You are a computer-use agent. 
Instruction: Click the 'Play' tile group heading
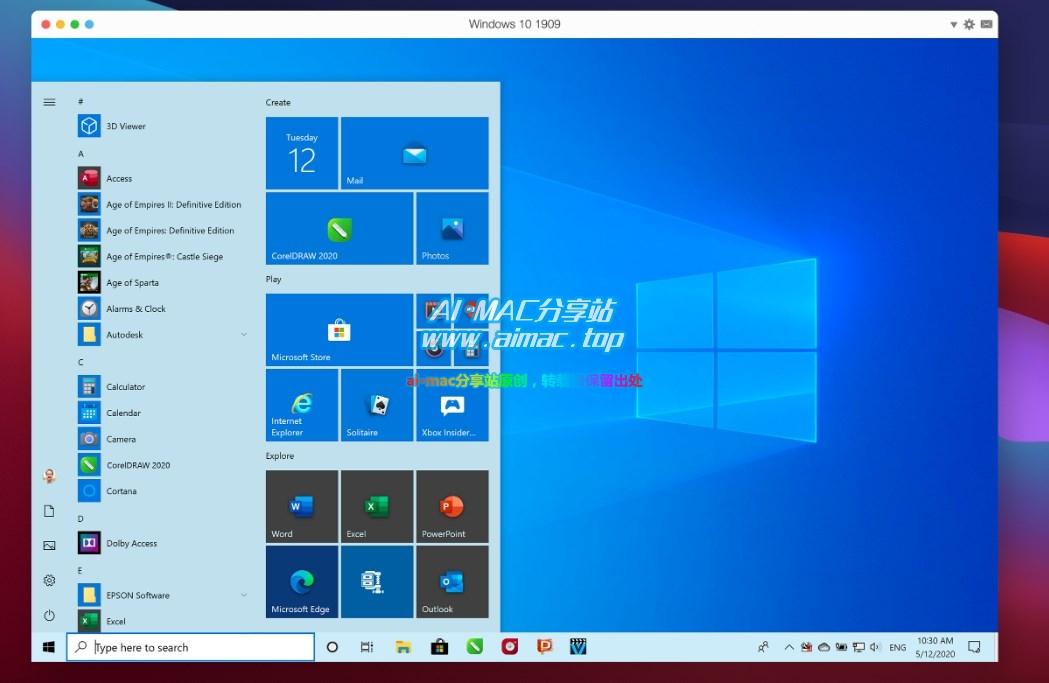274,279
